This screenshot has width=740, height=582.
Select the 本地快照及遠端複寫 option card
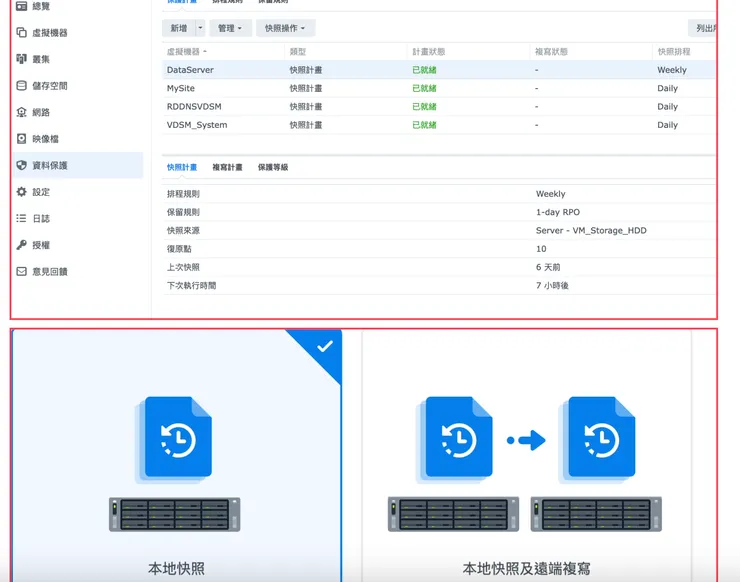click(x=526, y=456)
